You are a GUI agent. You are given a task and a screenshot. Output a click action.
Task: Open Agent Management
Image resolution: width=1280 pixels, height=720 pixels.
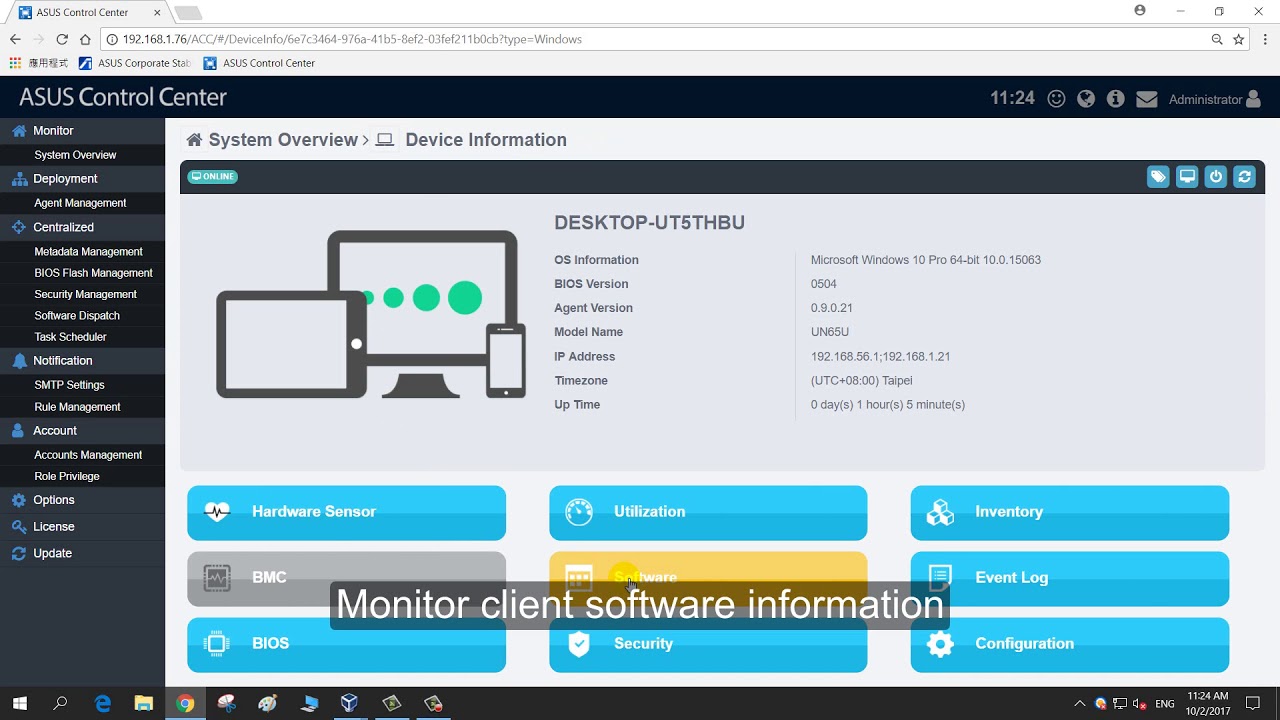tap(82, 203)
